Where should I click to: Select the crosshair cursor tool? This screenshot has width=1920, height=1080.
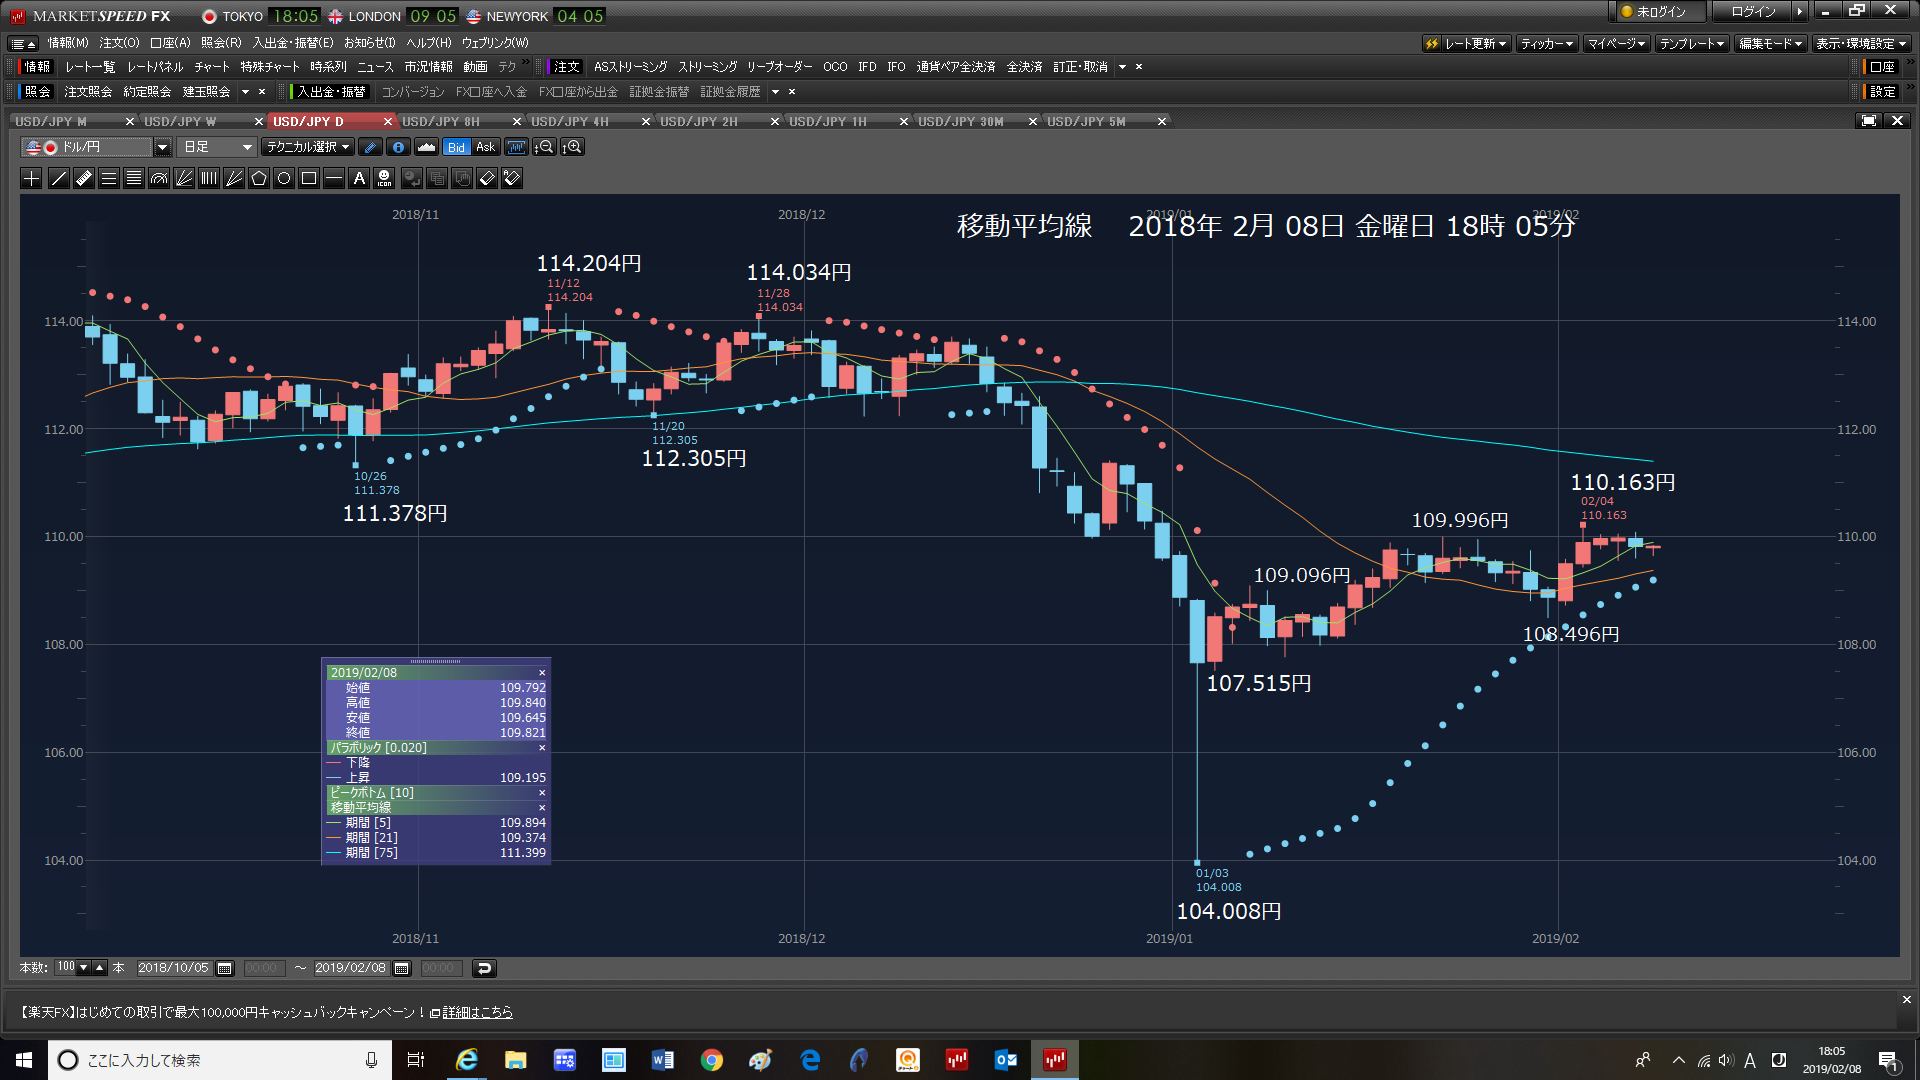(32, 178)
